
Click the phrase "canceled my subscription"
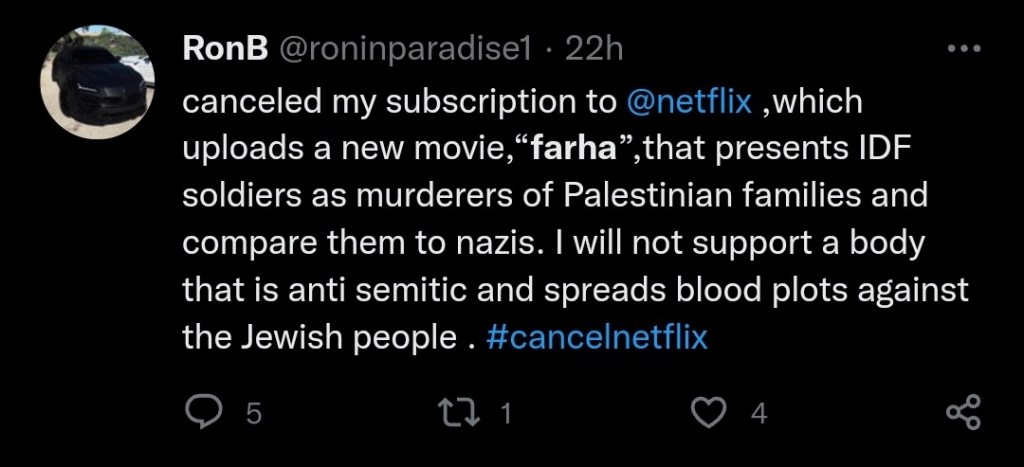(339, 102)
